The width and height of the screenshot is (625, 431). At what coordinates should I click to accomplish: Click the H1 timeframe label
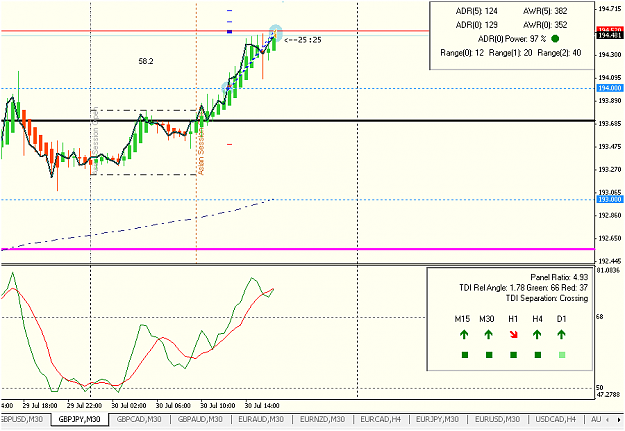[x=513, y=319]
